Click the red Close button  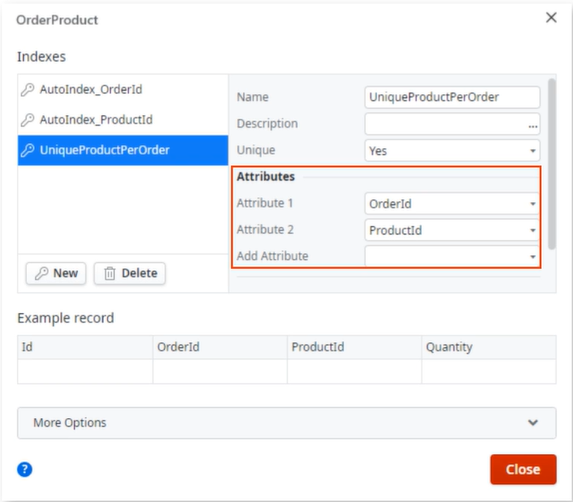tap(523, 469)
